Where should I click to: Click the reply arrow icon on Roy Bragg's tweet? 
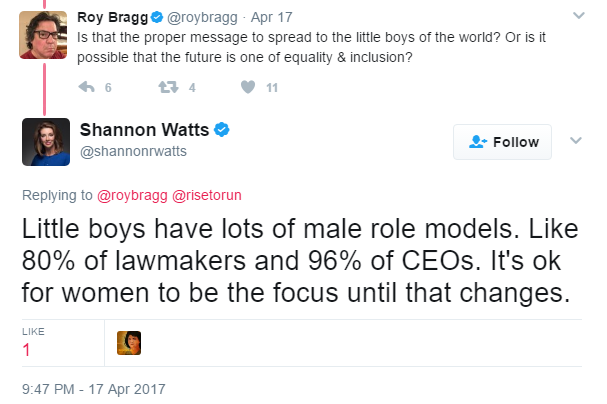[86, 87]
